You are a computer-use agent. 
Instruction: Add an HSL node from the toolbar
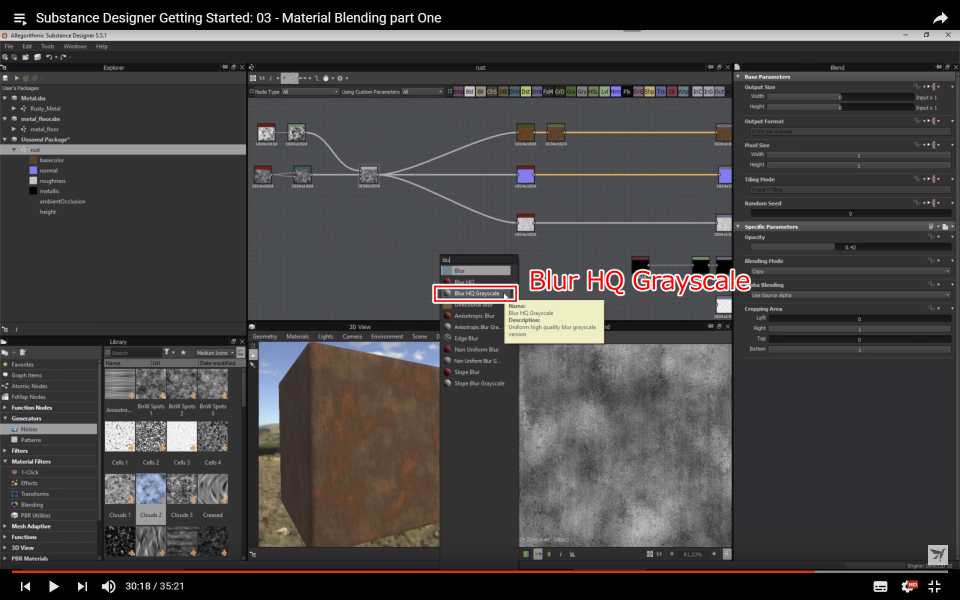pyautogui.click(x=593, y=91)
